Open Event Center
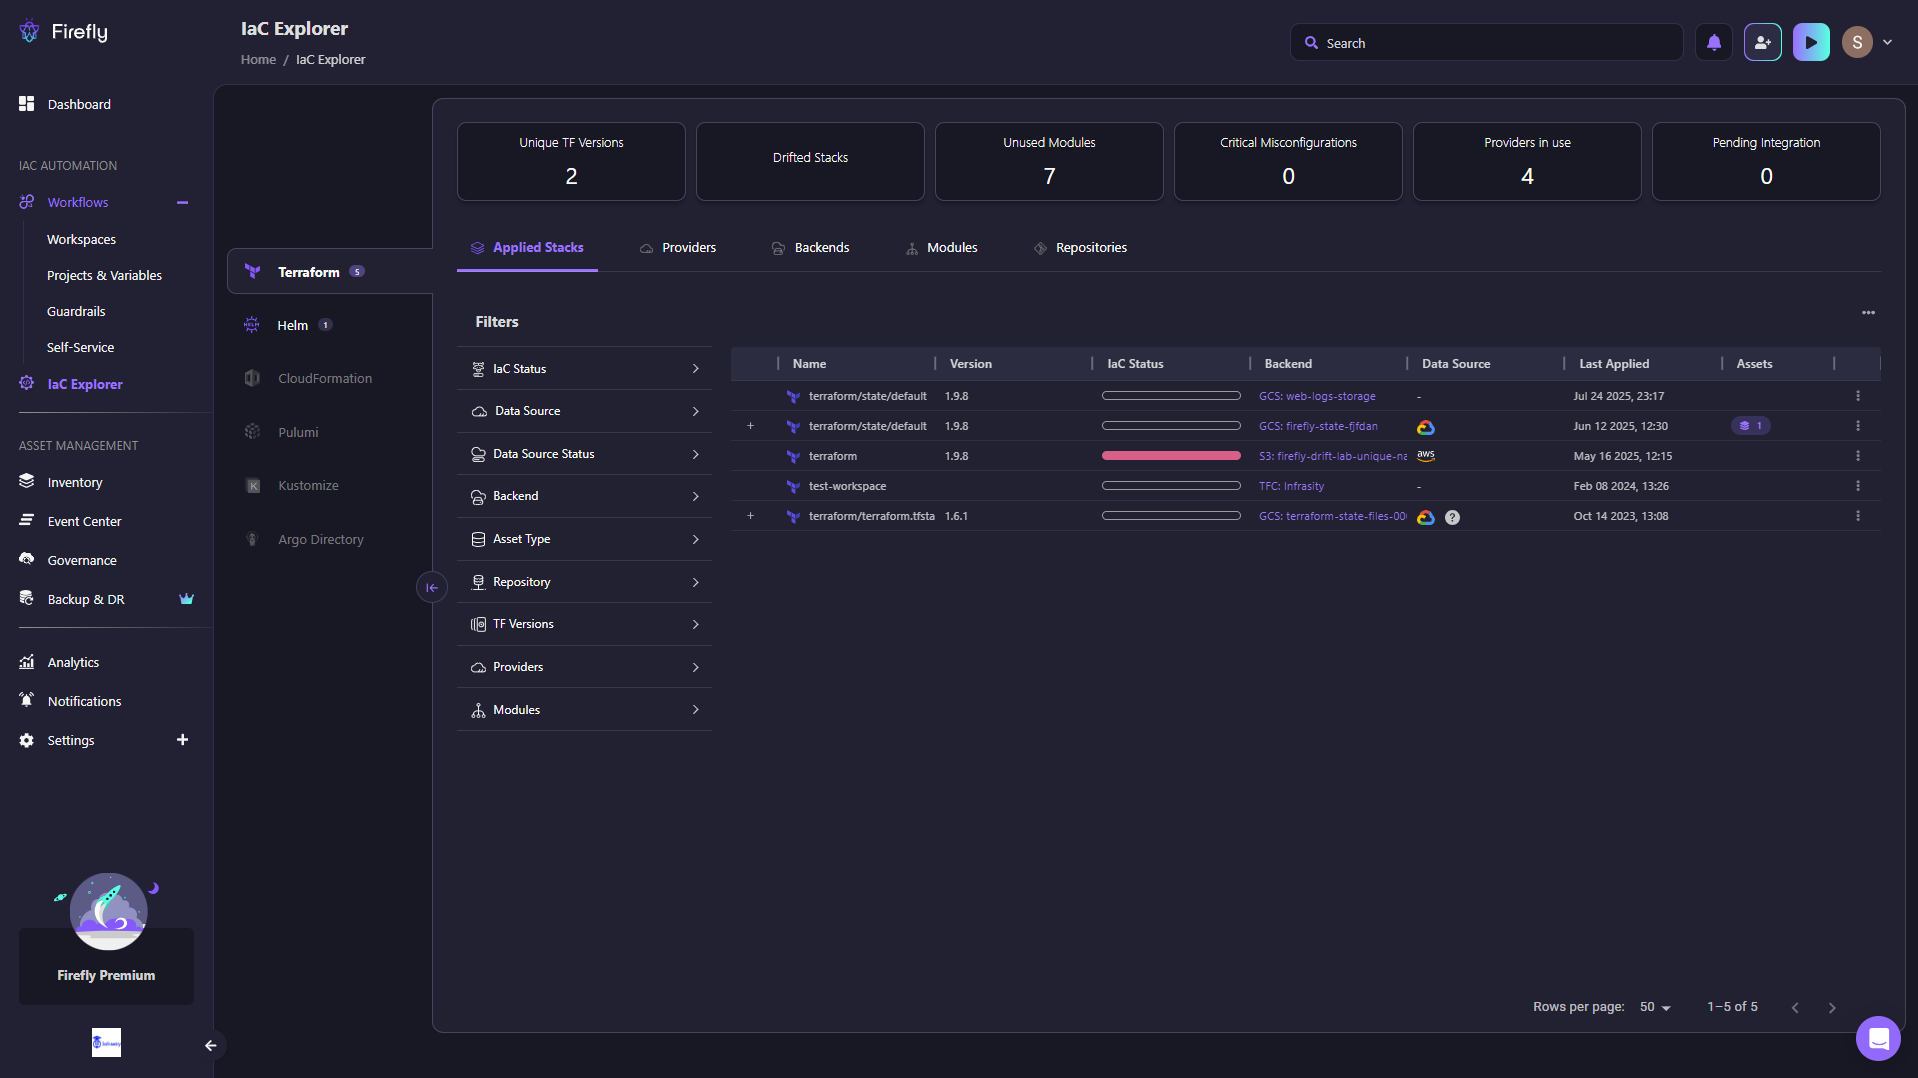Image resolution: width=1918 pixels, height=1078 pixels. tap(84, 521)
